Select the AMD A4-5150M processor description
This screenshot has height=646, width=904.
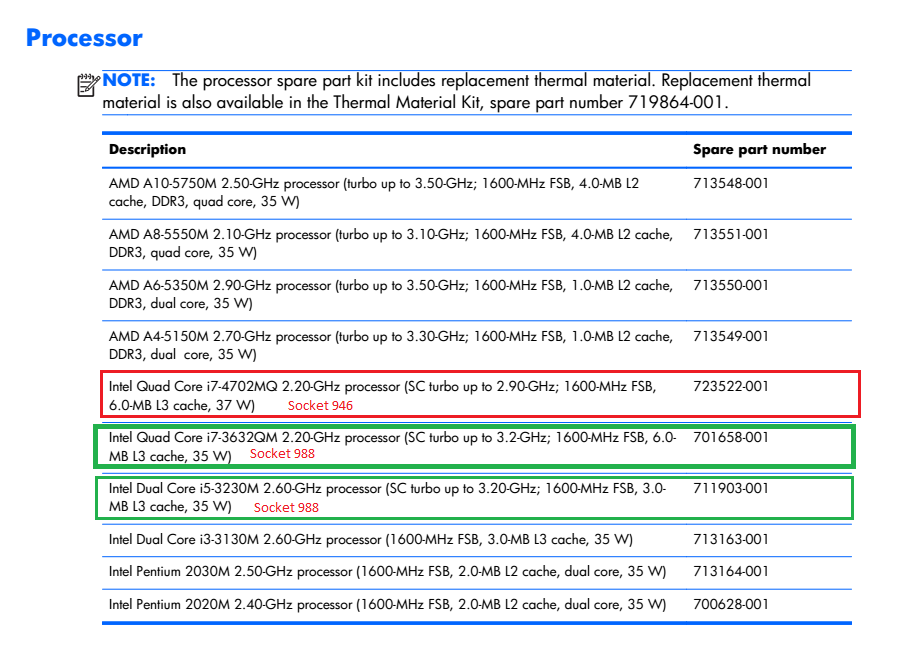(391, 345)
